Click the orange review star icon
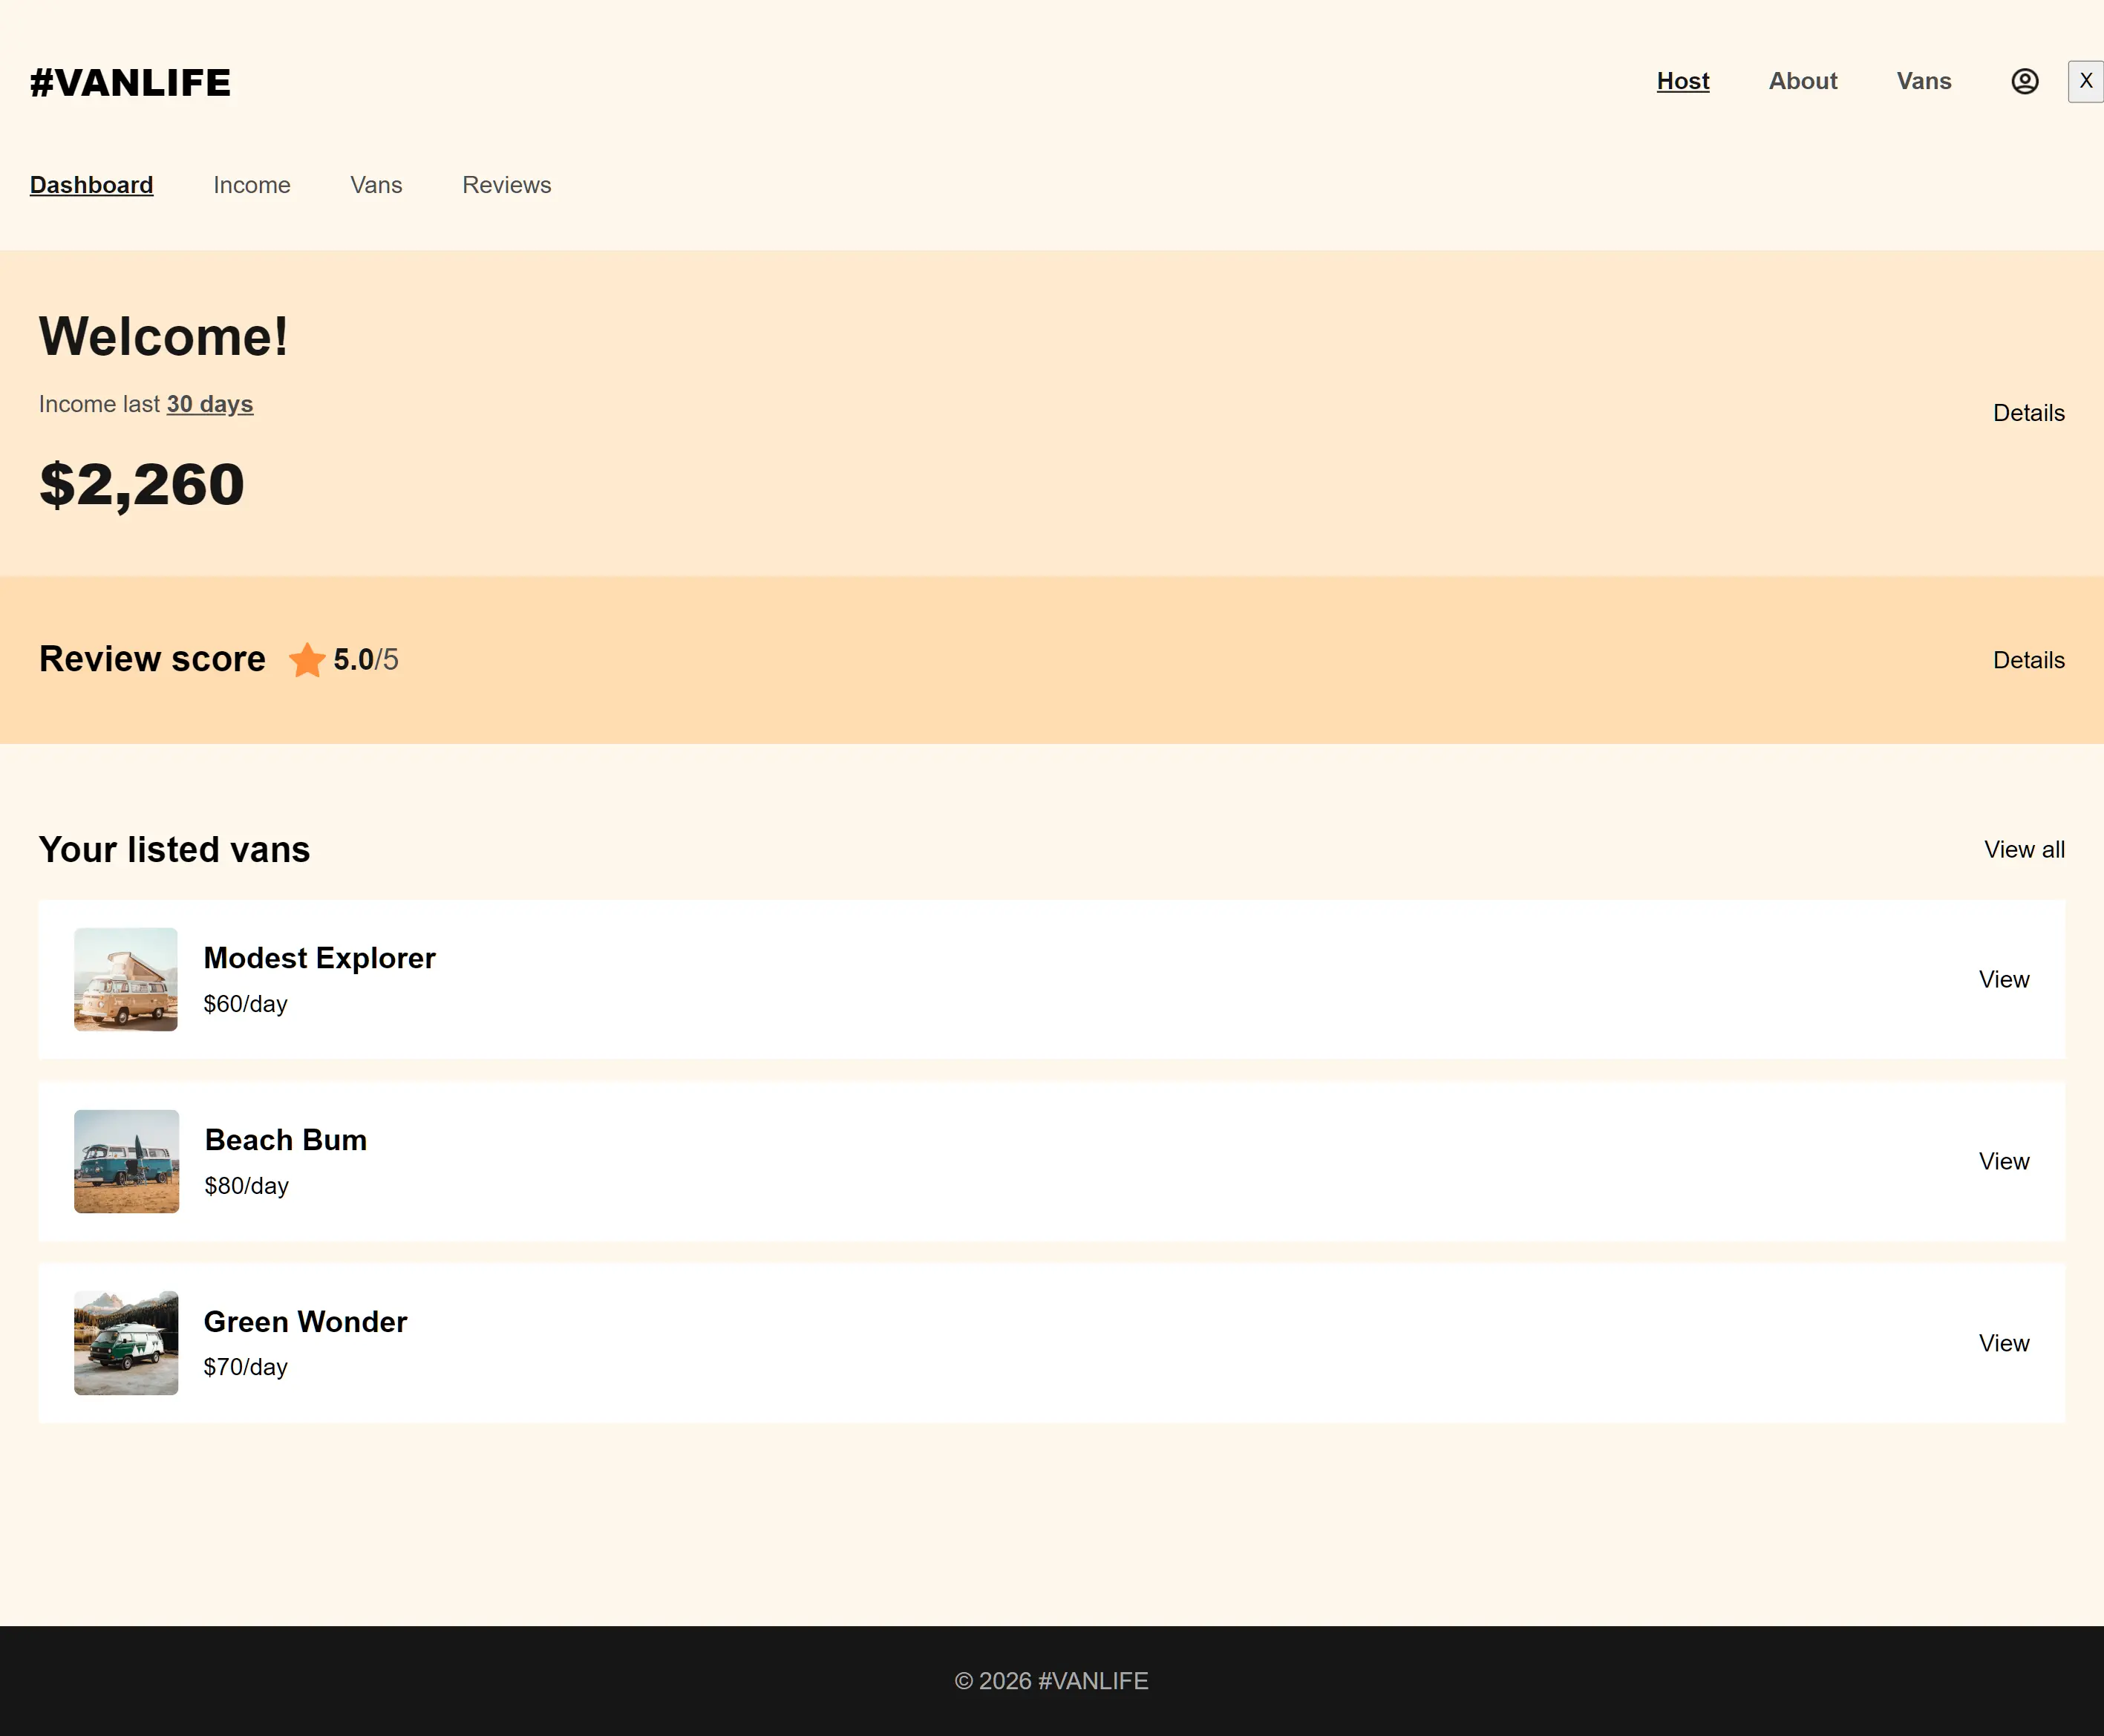 (x=307, y=660)
